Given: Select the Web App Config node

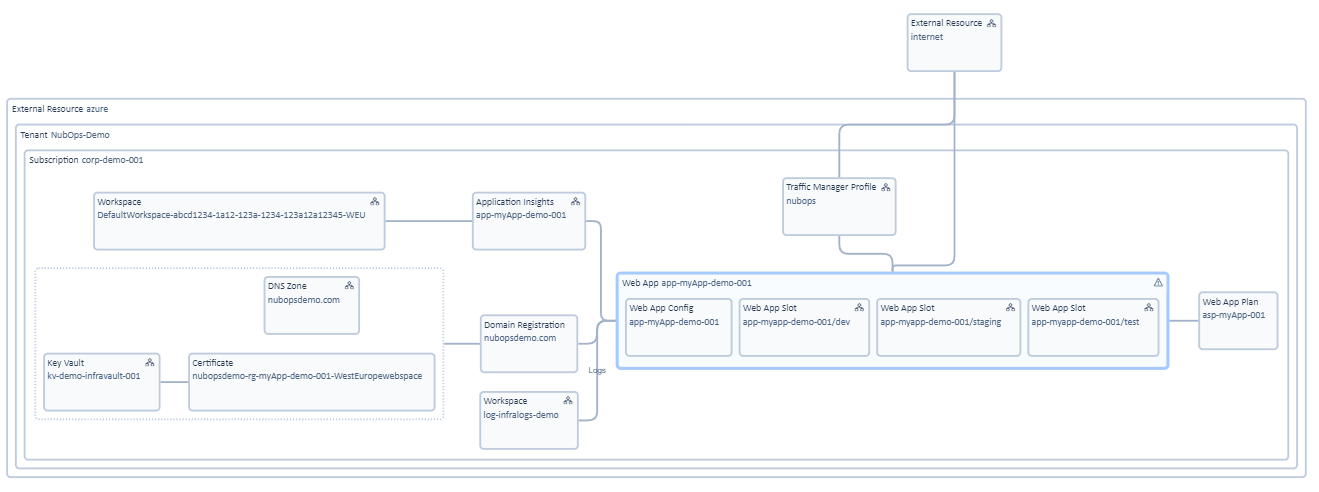Looking at the screenshot, I should pos(678,327).
